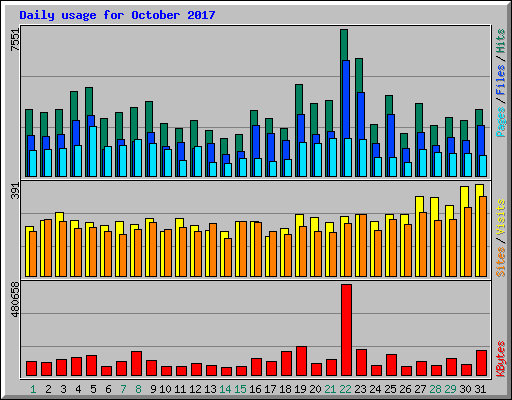Click green weekend day label '22'

click(x=345, y=389)
